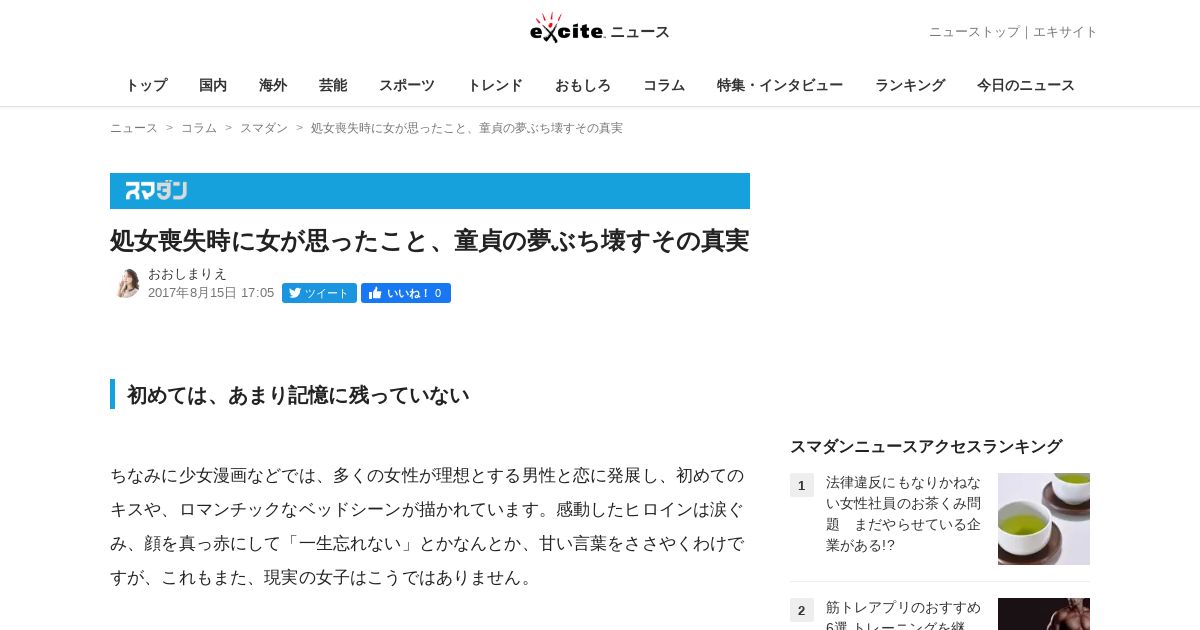1200x630 pixels.
Task: Click the ニューストップ header link
Action: click(x=974, y=32)
